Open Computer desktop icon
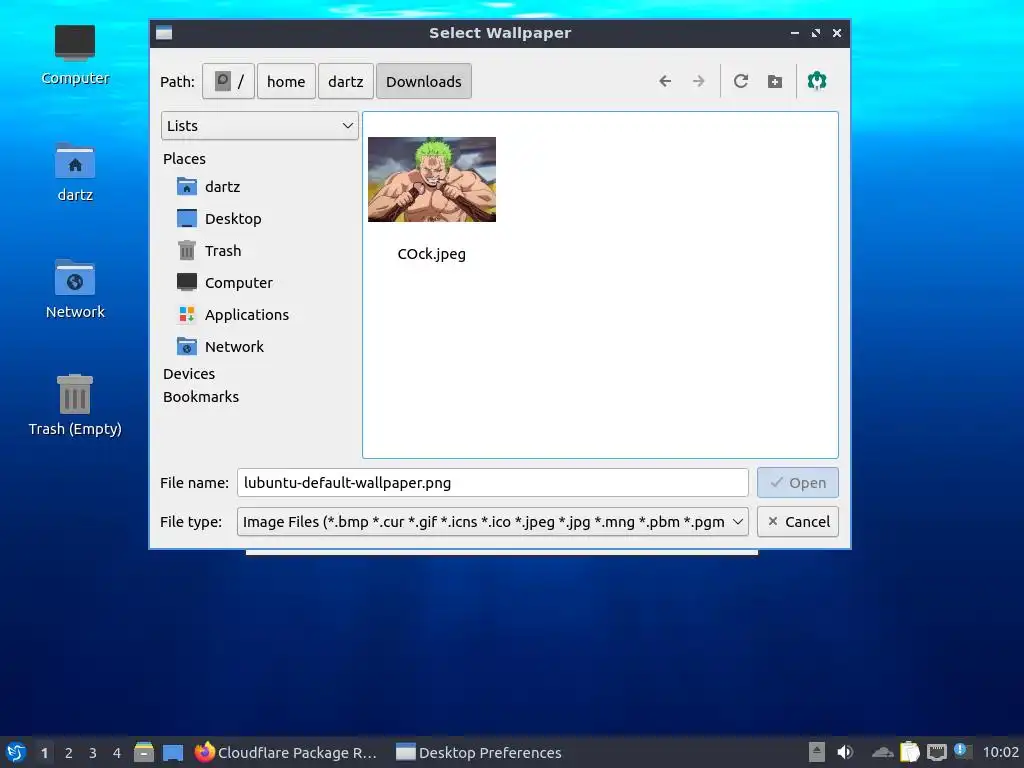This screenshot has height=768, width=1024. [x=74, y=55]
